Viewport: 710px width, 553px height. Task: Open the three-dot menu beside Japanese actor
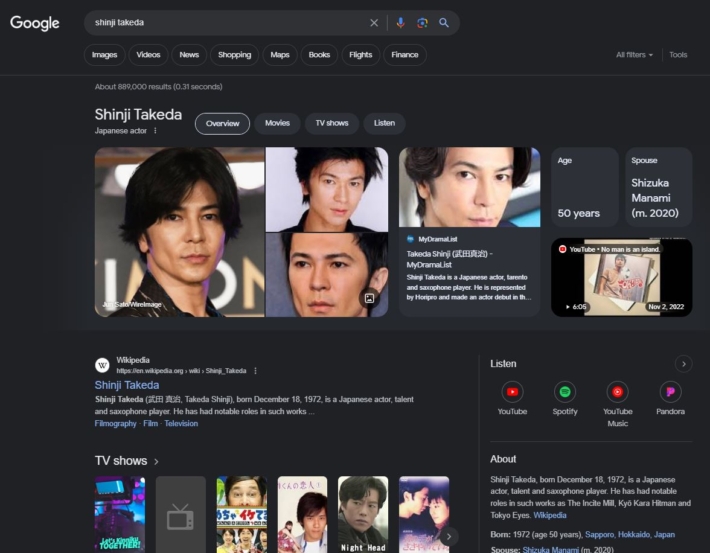coord(155,131)
